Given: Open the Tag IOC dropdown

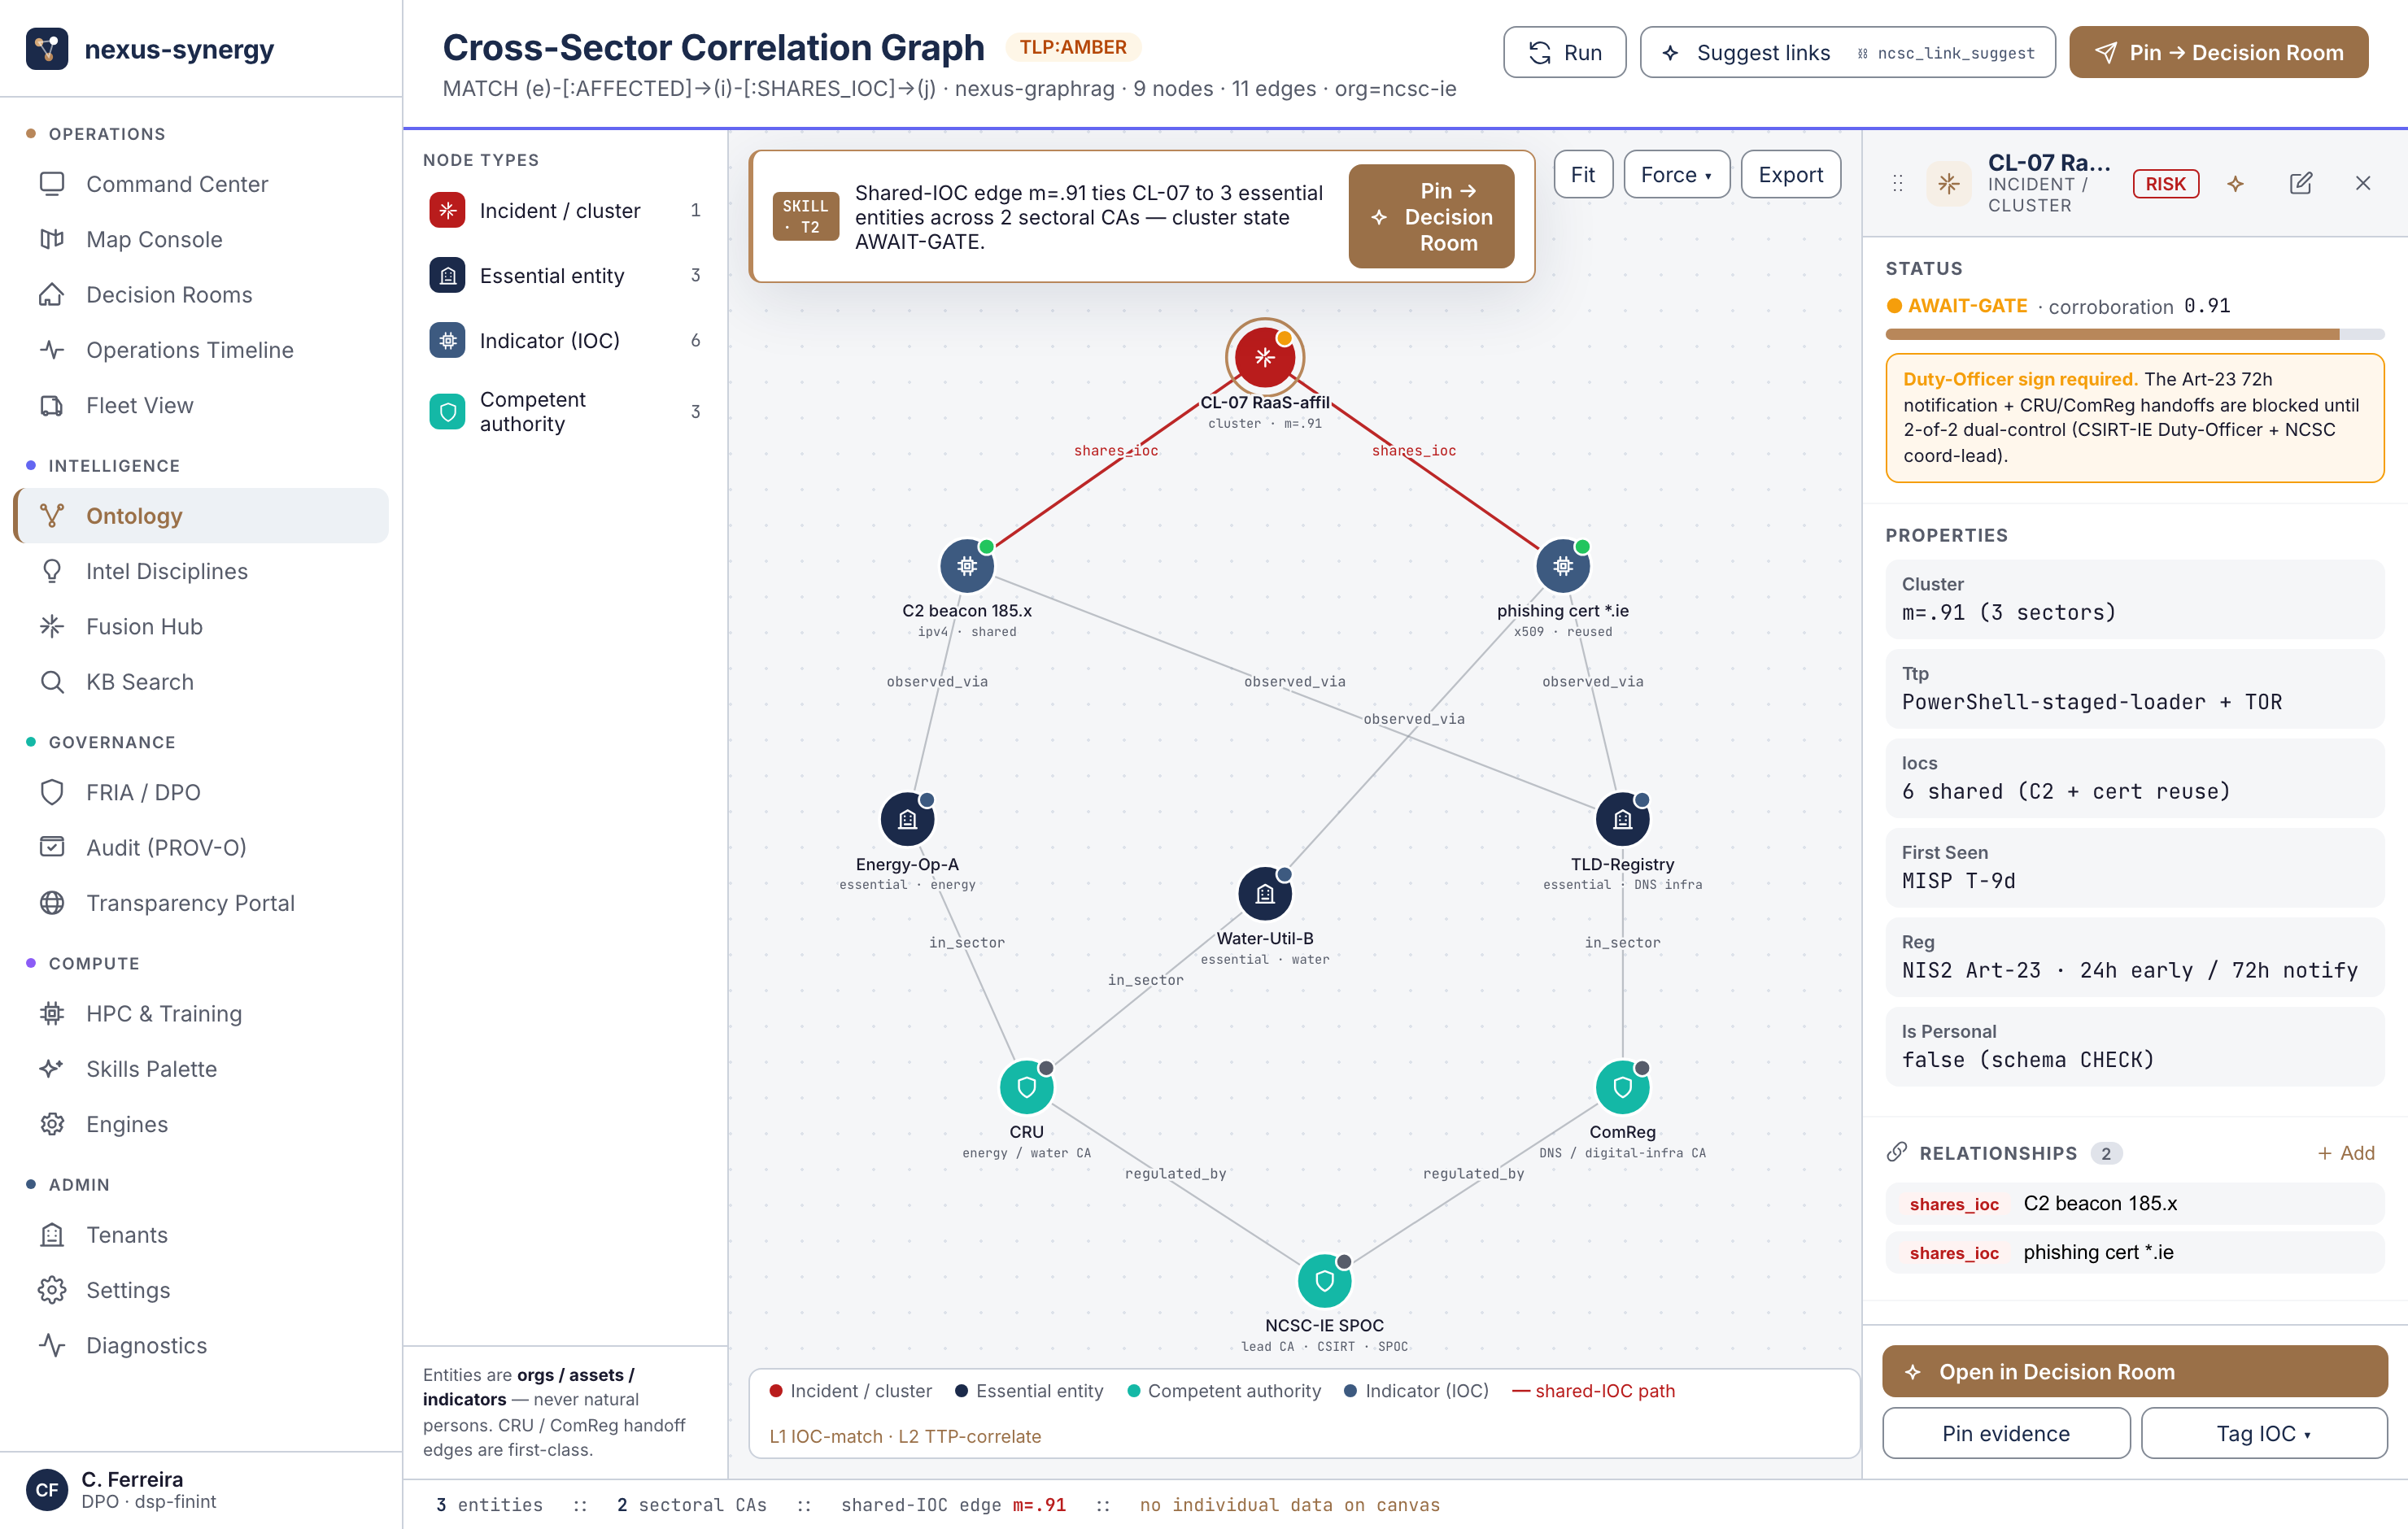Looking at the screenshot, I should pos(2263,1433).
